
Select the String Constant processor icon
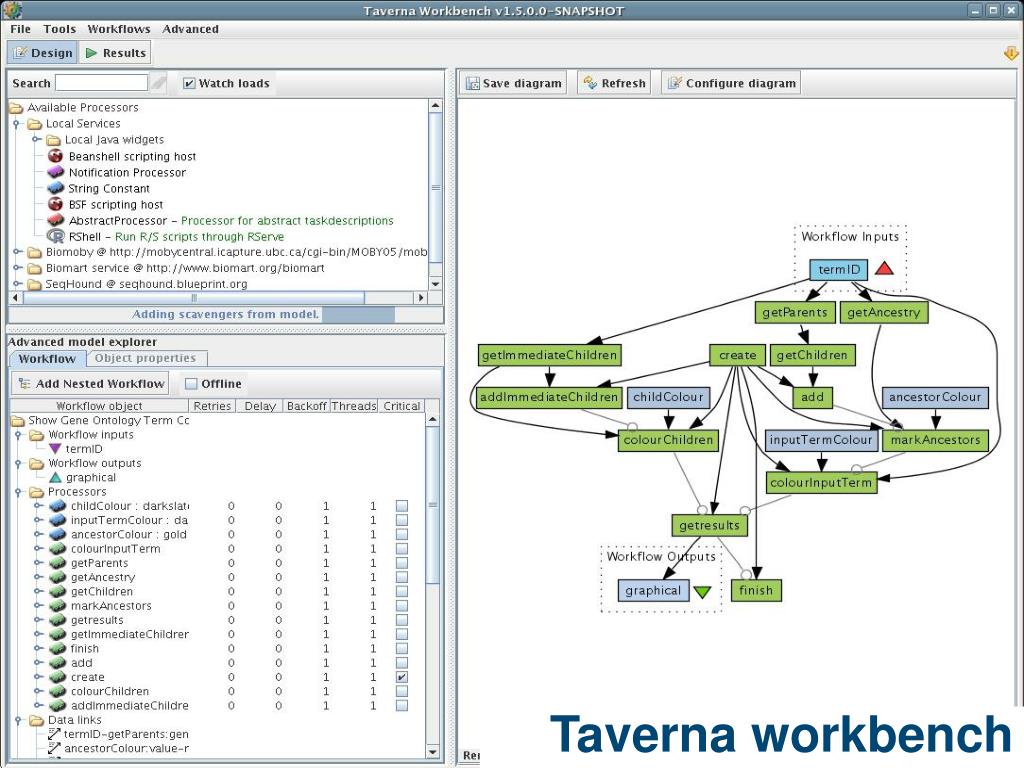[56, 188]
